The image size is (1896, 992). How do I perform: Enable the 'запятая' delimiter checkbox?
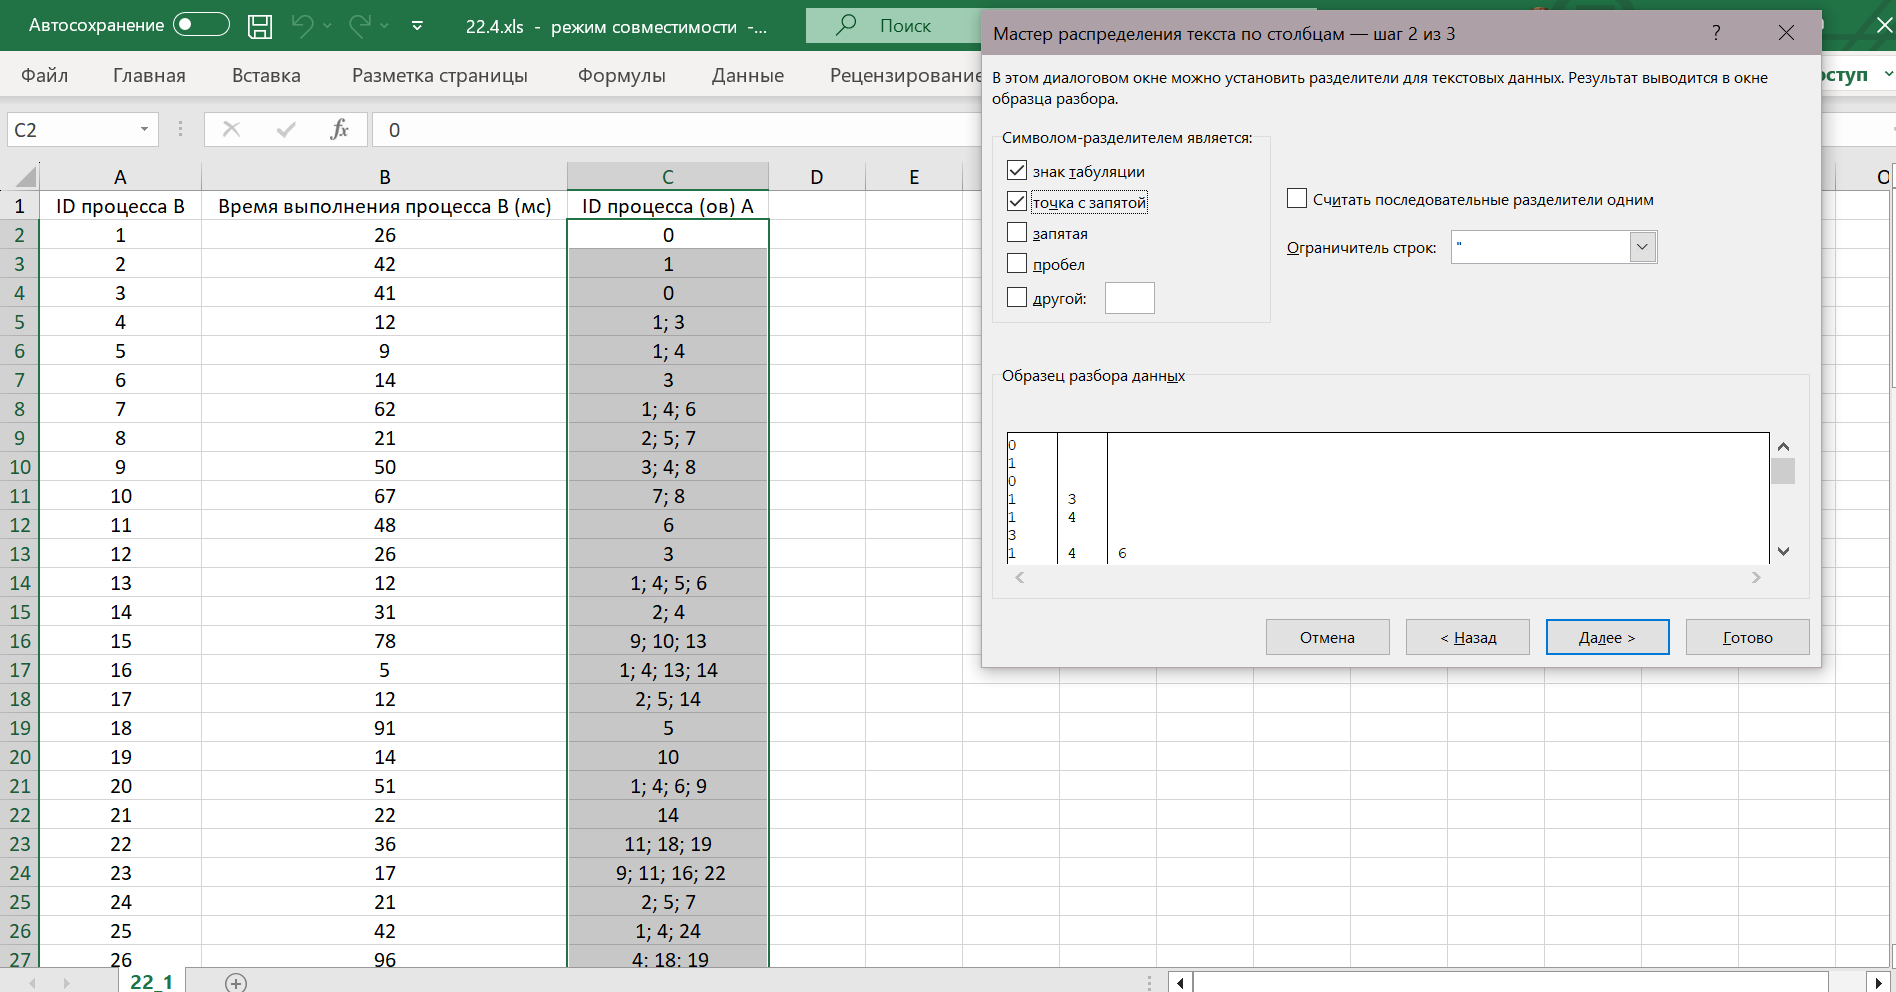[1017, 233]
